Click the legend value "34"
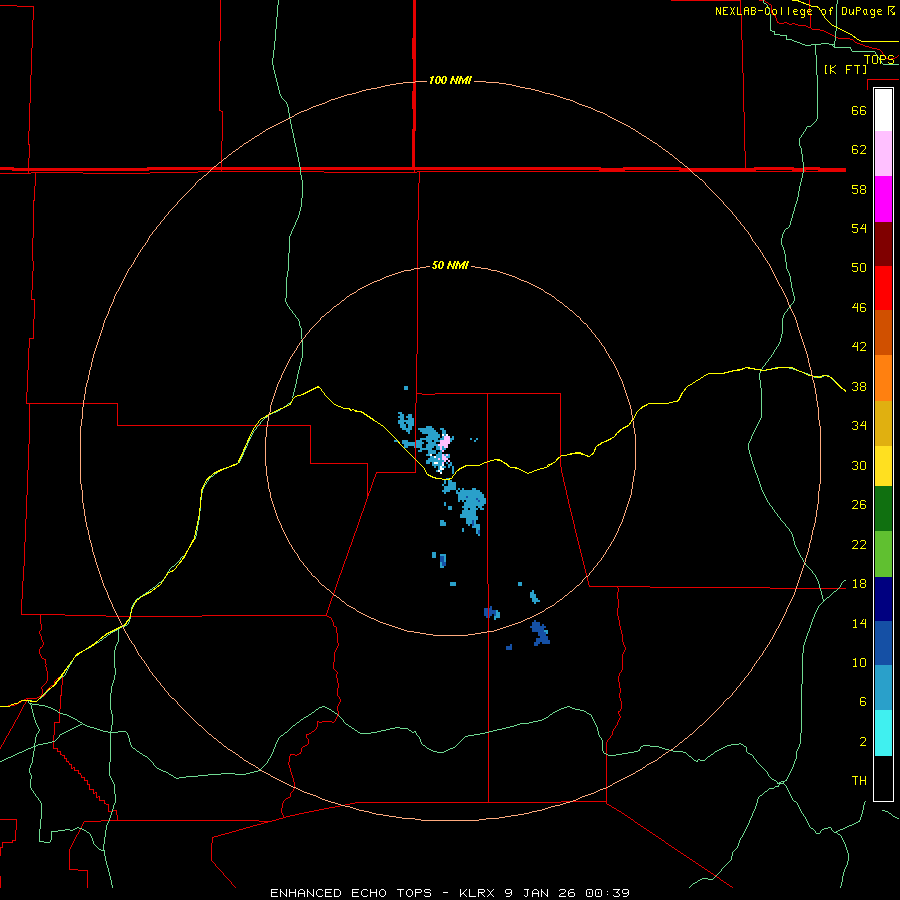This screenshot has width=900, height=900. pyautogui.click(x=859, y=425)
